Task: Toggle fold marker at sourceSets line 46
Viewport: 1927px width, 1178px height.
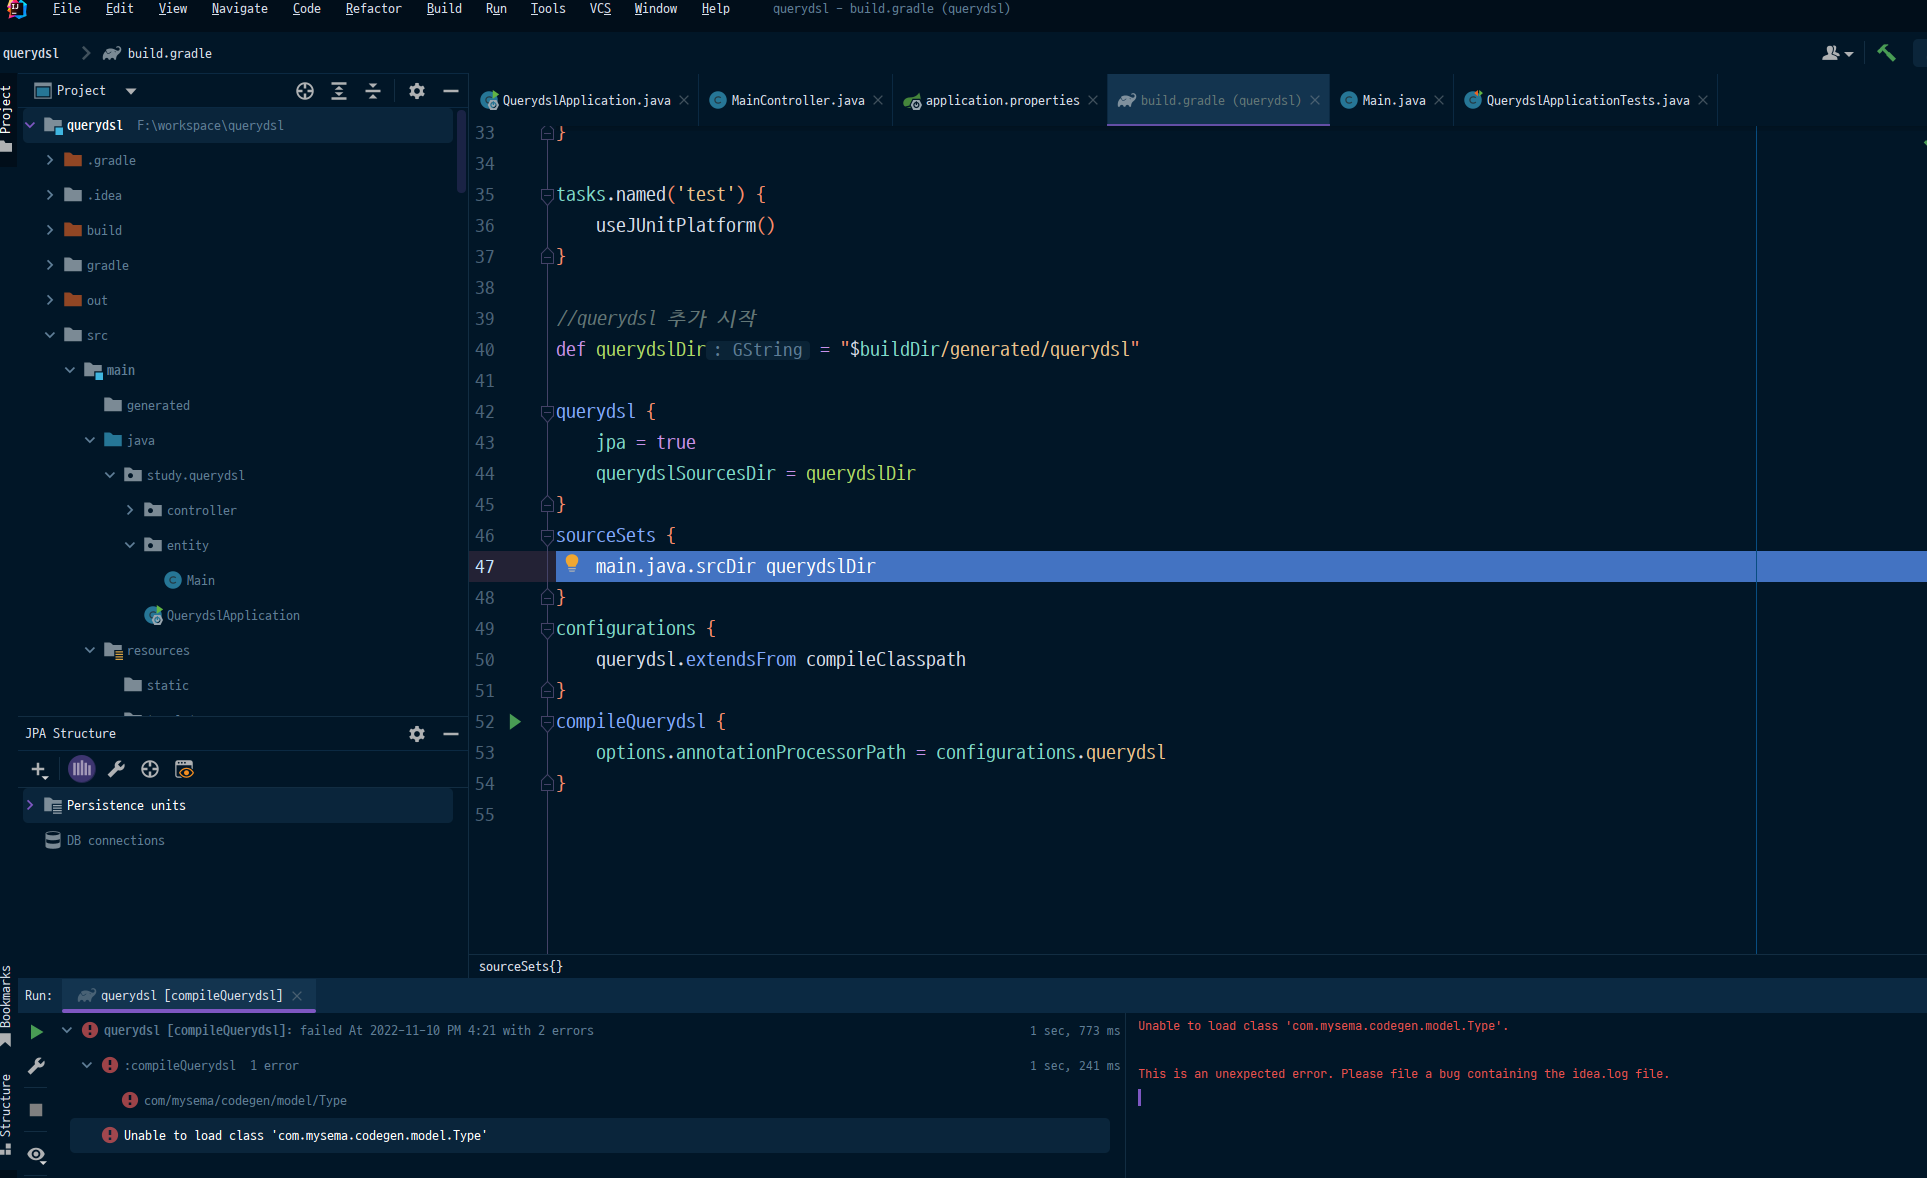Action: point(547,536)
